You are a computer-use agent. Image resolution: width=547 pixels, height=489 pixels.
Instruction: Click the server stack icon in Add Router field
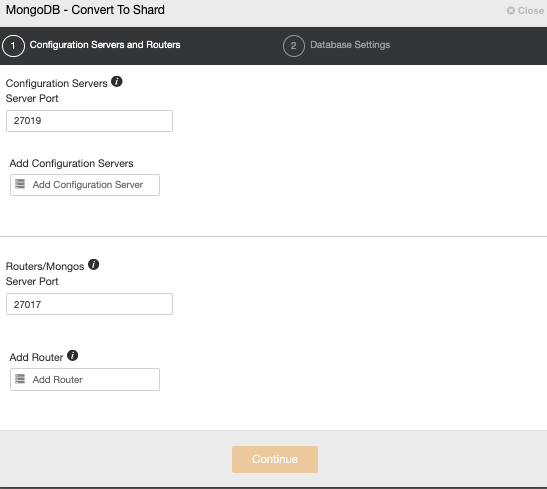click(x=20, y=379)
